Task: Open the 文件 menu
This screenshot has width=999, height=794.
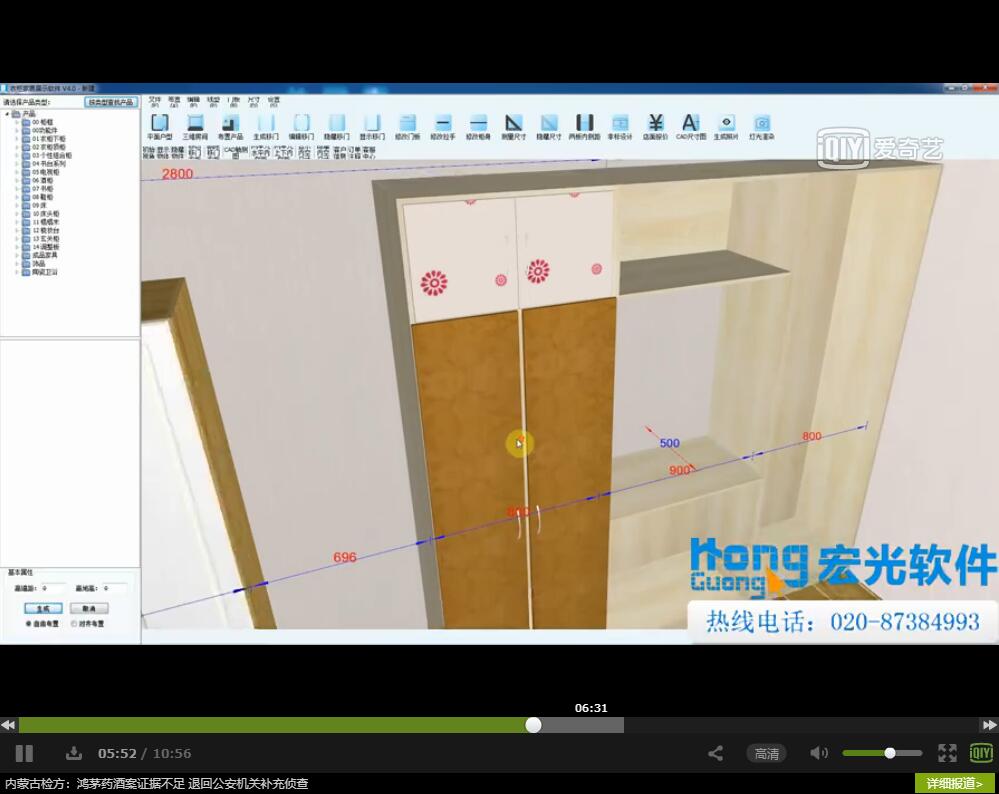Action: [155, 101]
